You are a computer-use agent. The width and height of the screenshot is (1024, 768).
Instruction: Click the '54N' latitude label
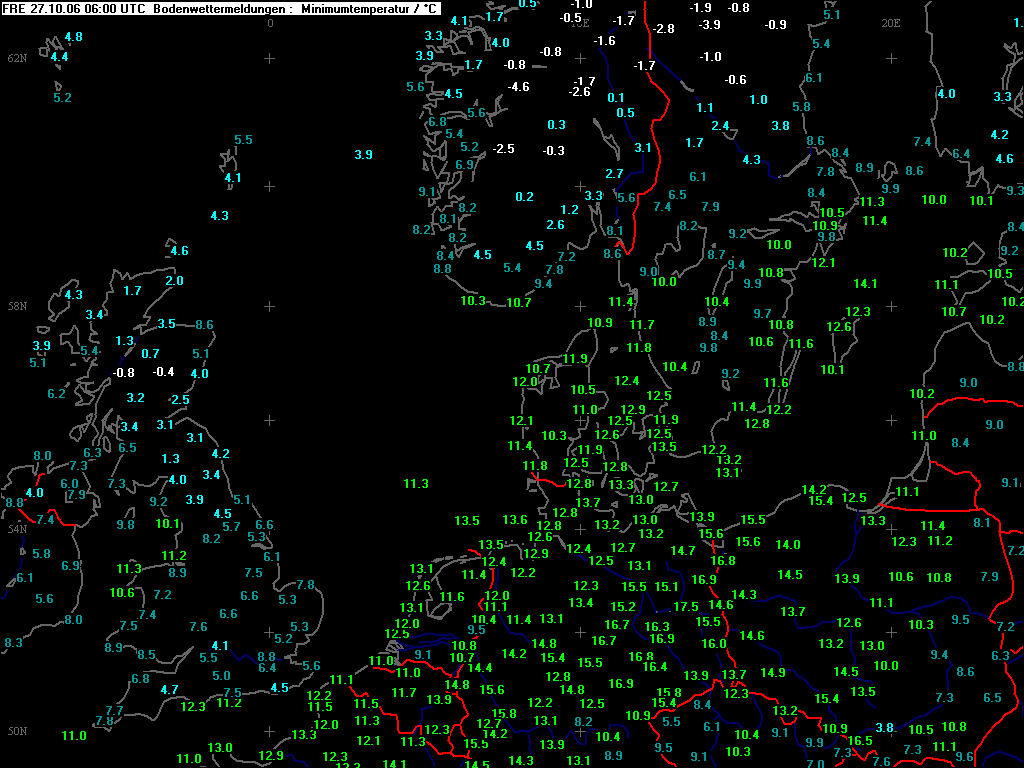point(17,528)
